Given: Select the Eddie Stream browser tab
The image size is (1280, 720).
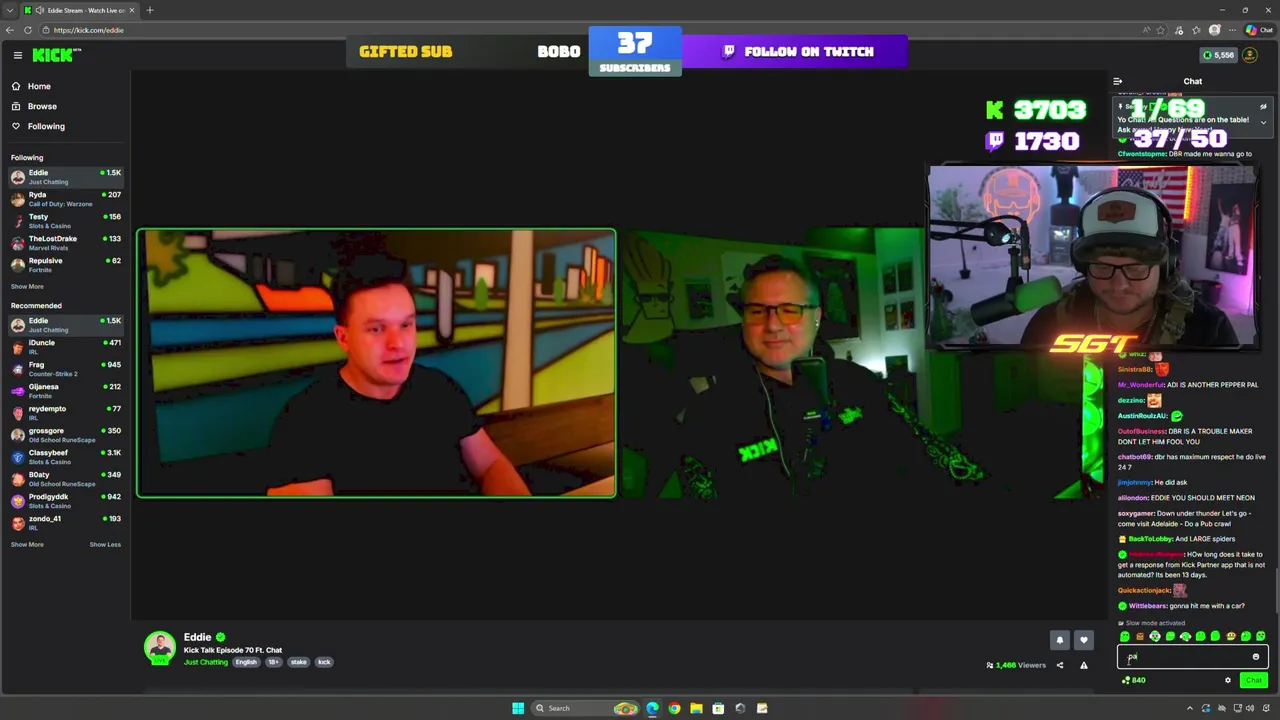Looking at the screenshot, I should (80, 10).
